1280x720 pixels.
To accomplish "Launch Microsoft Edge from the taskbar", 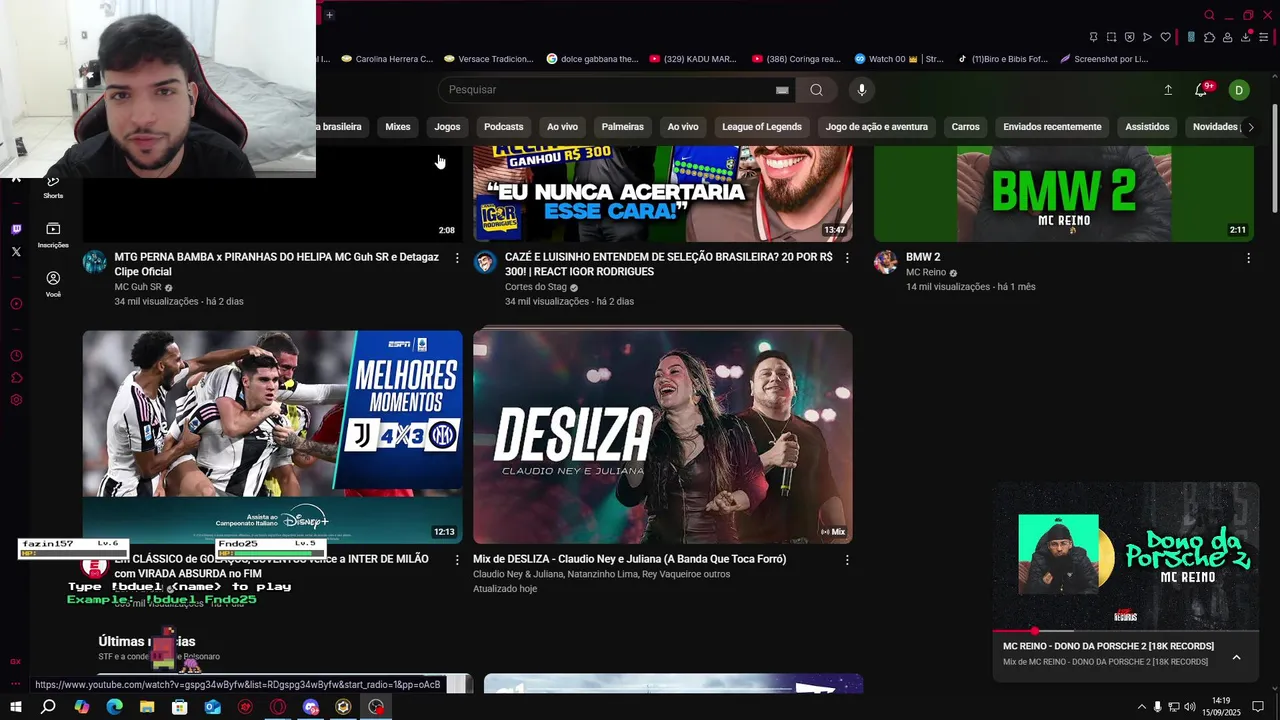I will tap(114, 707).
